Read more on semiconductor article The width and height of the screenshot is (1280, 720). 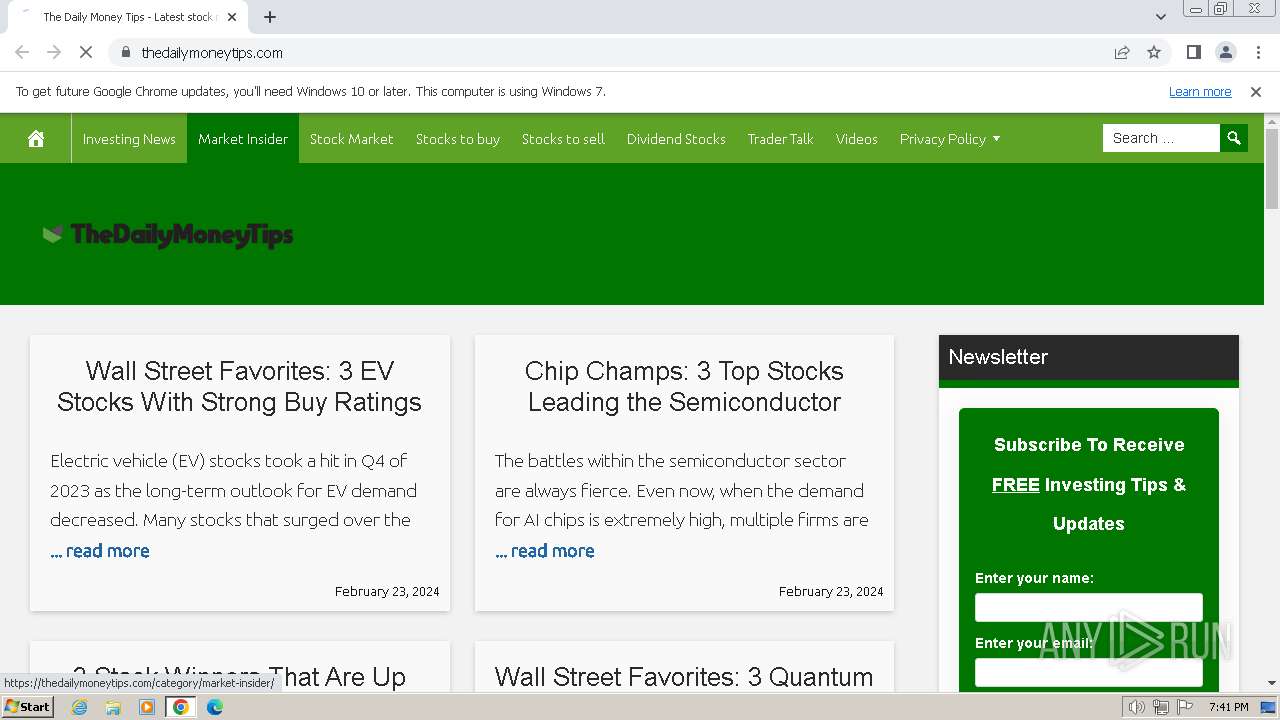coord(545,551)
